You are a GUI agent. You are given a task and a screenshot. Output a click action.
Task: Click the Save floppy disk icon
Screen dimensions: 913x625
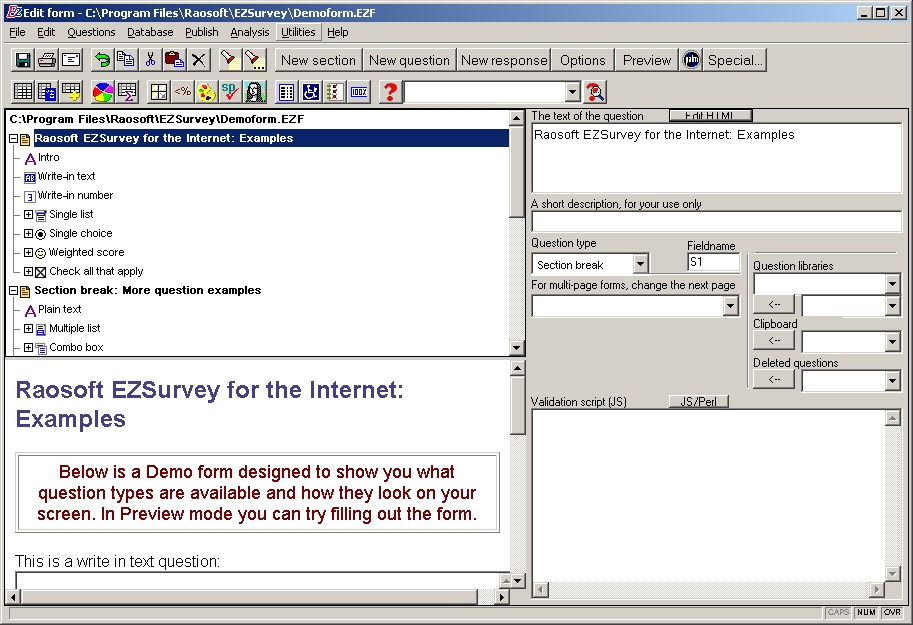coord(23,60)
